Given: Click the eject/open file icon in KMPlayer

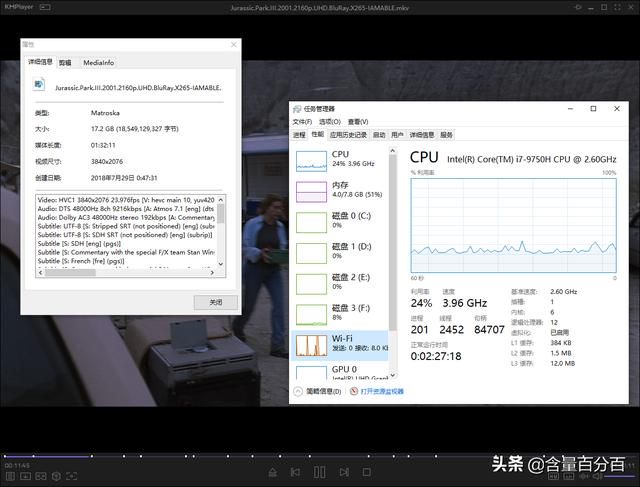Looking at the screenshot, I should point(273,472).
